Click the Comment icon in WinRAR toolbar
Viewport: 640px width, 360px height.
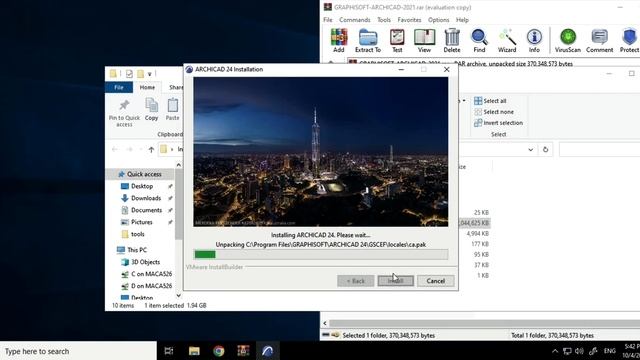(600, 40)
